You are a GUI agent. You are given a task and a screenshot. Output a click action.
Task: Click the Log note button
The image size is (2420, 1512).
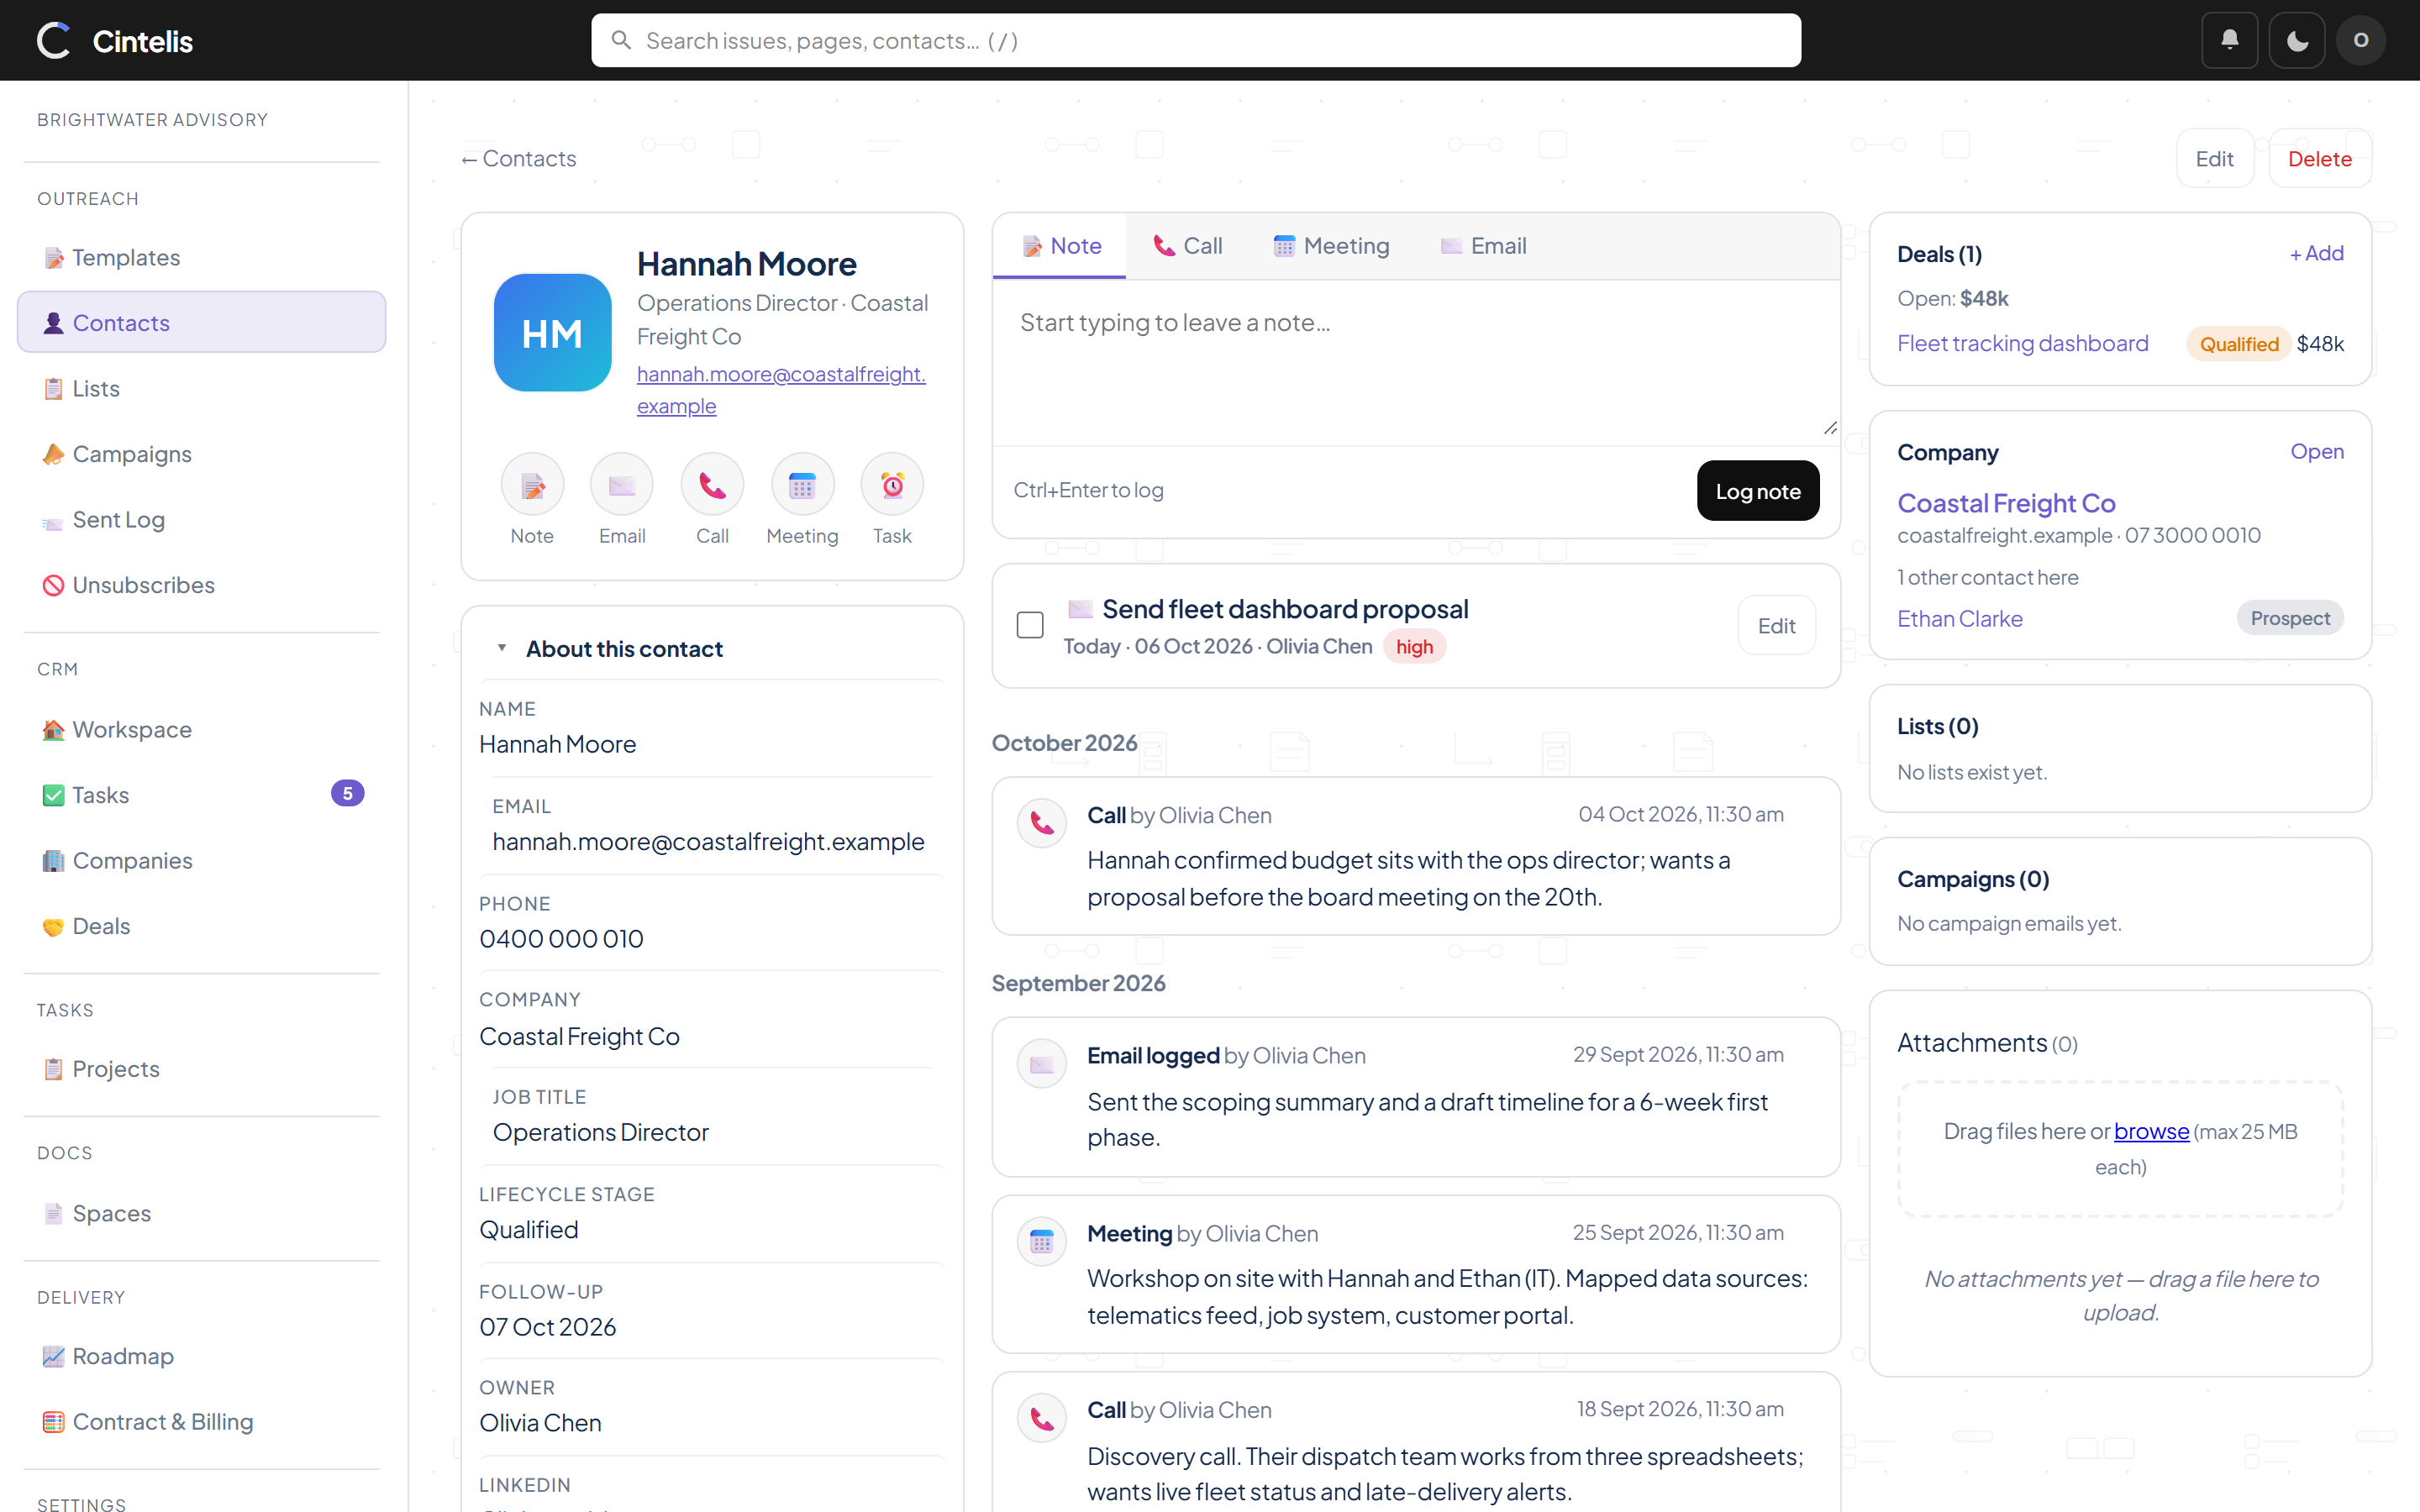click(x=1758, y=490)
